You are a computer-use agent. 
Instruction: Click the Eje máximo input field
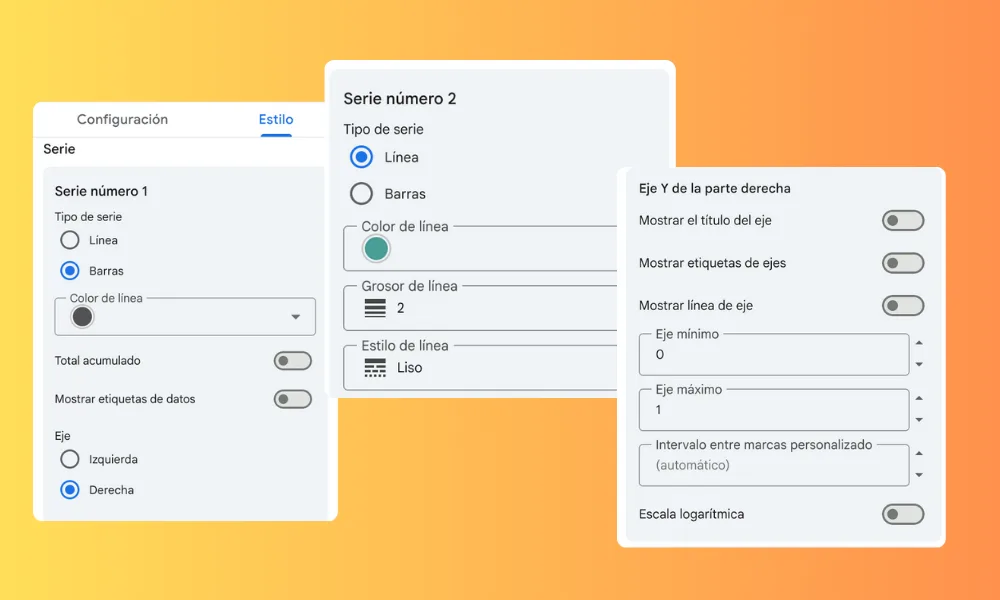coord(772,410)
